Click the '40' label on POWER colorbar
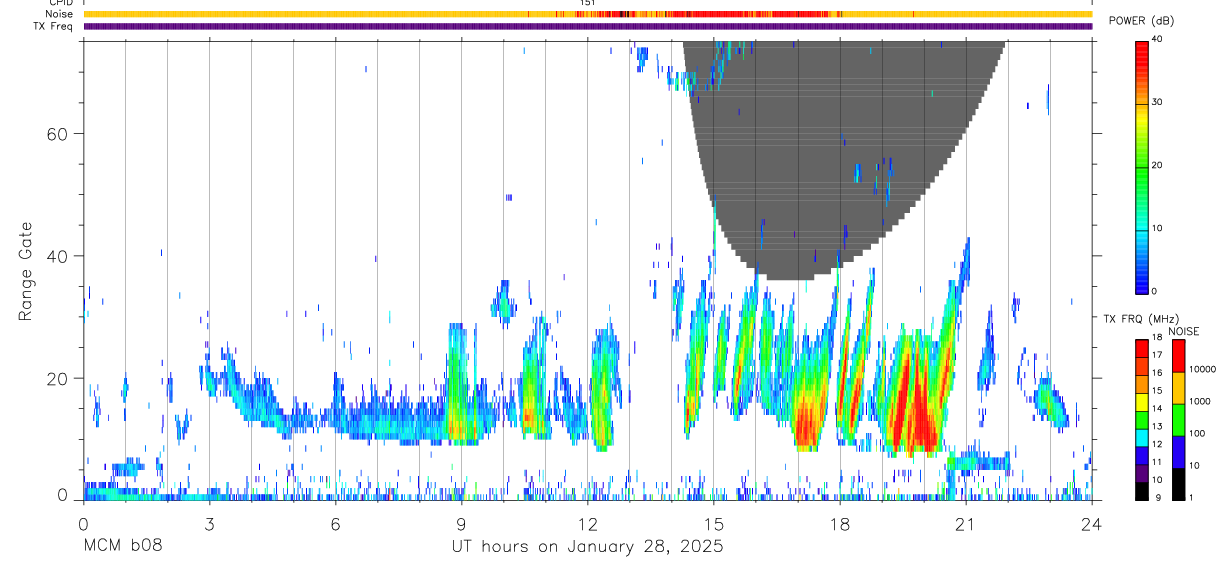The height and width of the screenshot is (567, 1228). pyautogui.click(x=1157, y=40)
